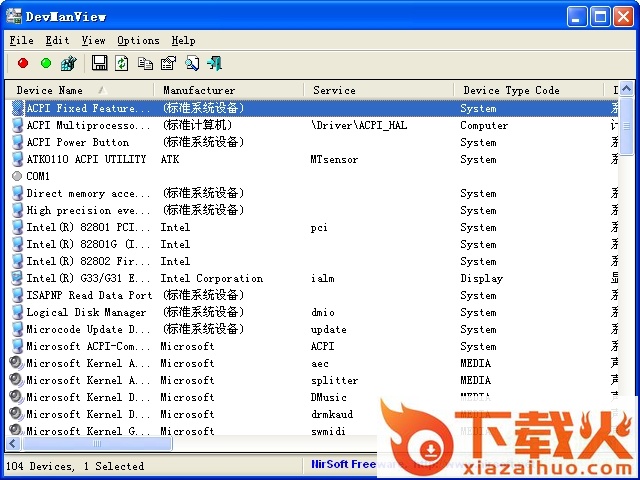This screenshot has height=480, width=640.
Task: Open the Help menu
Action: click(183, 40)
